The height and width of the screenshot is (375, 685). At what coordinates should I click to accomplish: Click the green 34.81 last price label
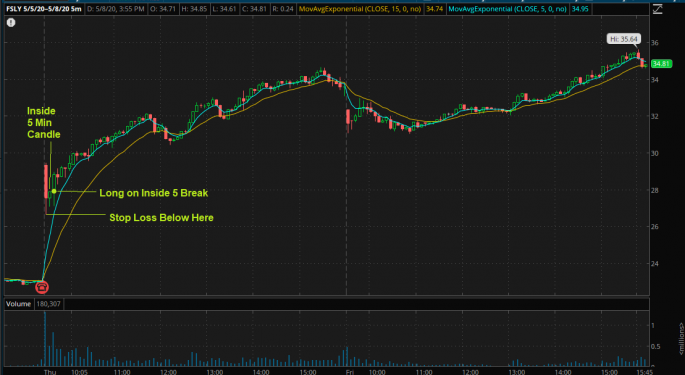[661, 64]
